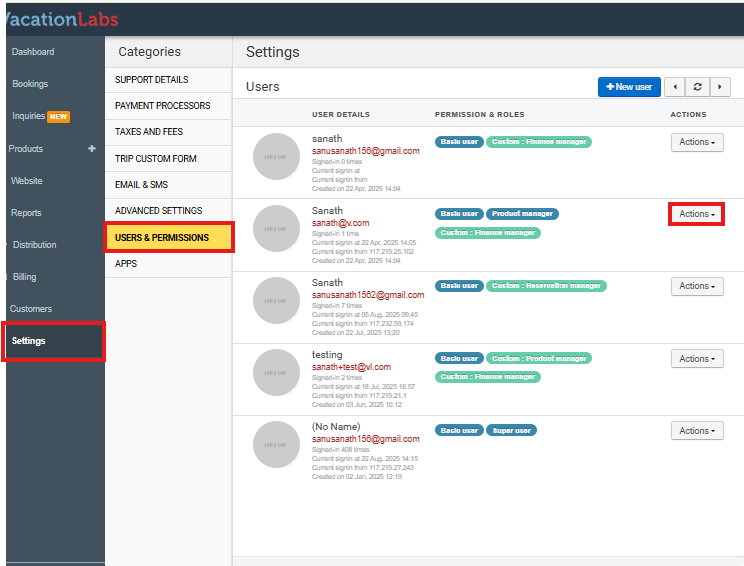Click the (No Name) user avatar
Viewport: 744px width, 566px height.
(x=277, y=445)
